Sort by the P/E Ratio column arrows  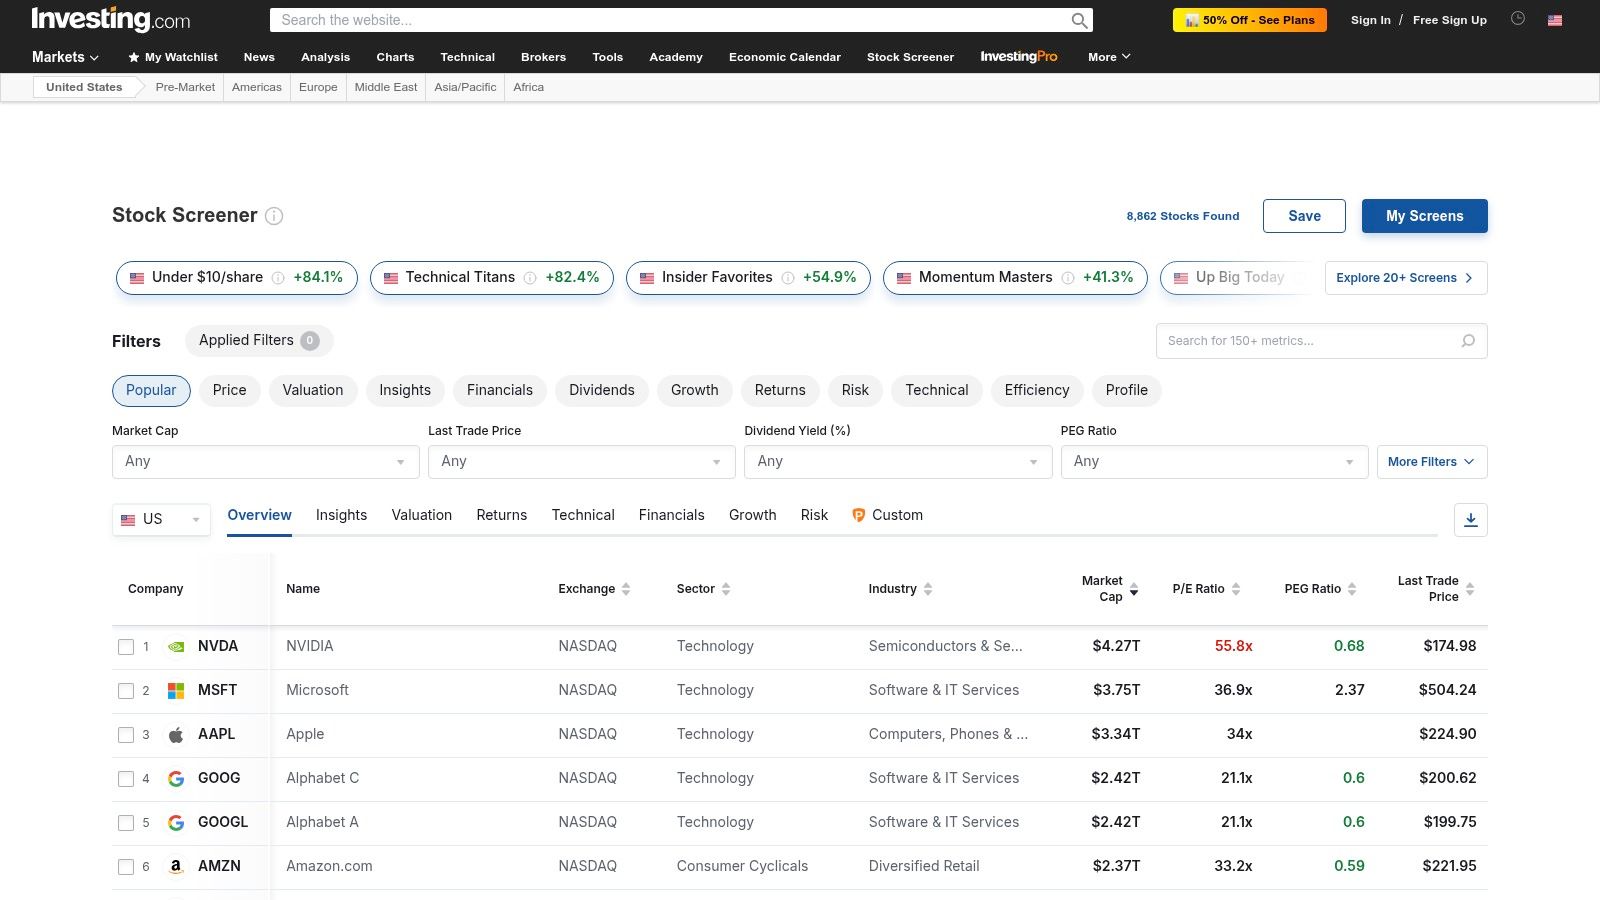pos(1236,589)
